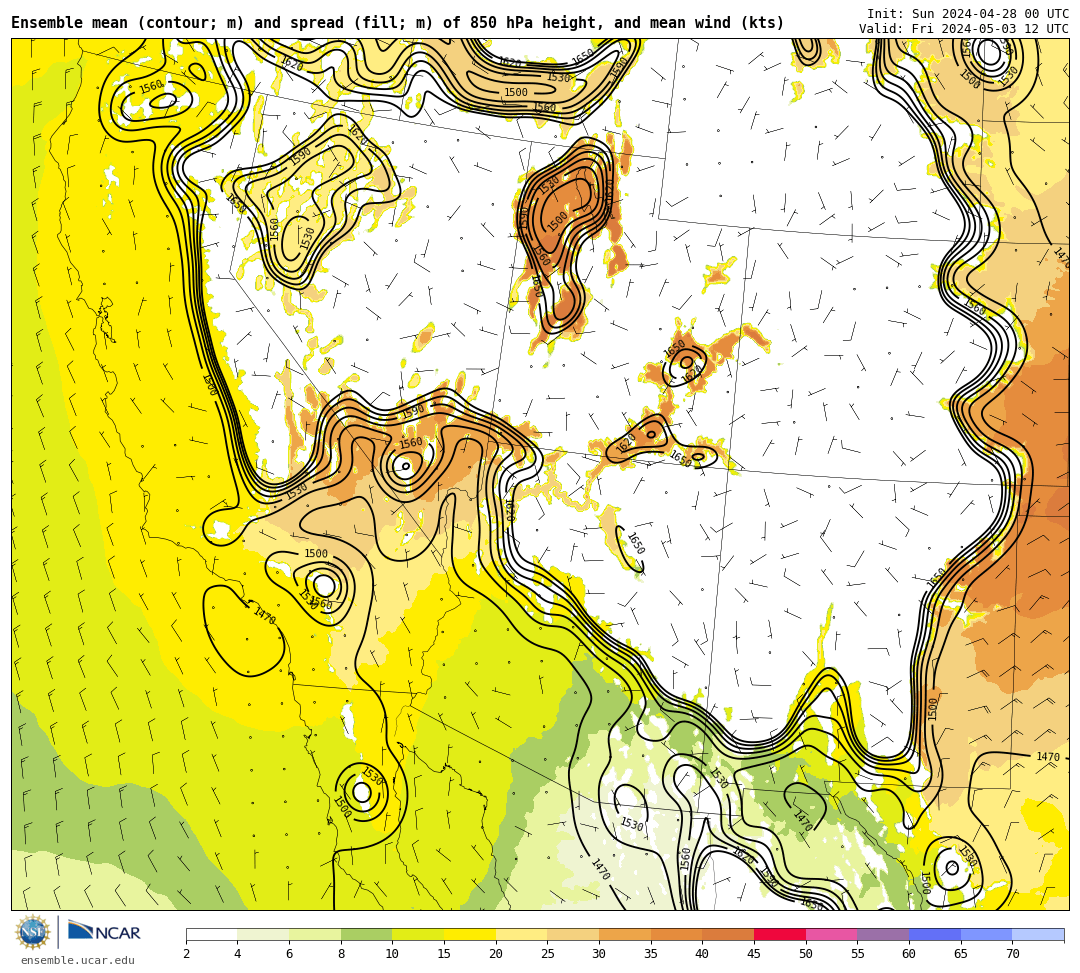
Task: Click the tan 25–30 color bar segment
Action: click(x=573, y=934)
